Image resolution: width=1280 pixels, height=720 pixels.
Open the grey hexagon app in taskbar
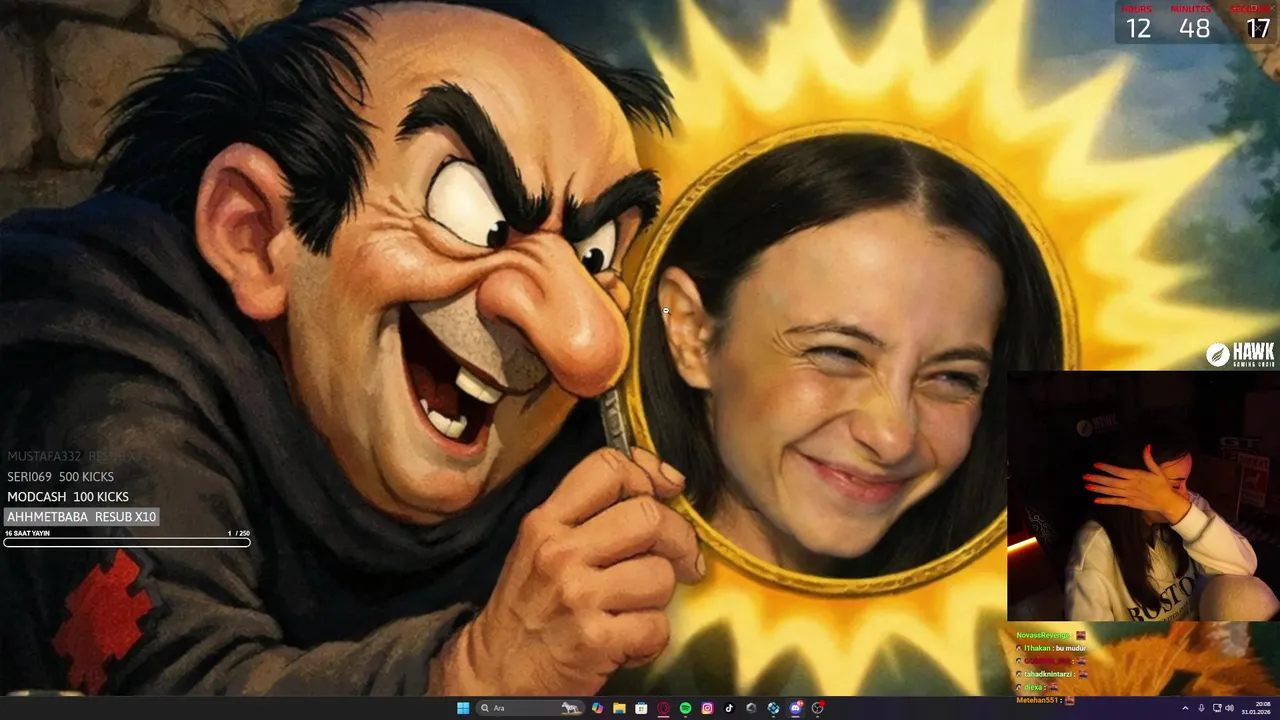[x=751, y=708]
